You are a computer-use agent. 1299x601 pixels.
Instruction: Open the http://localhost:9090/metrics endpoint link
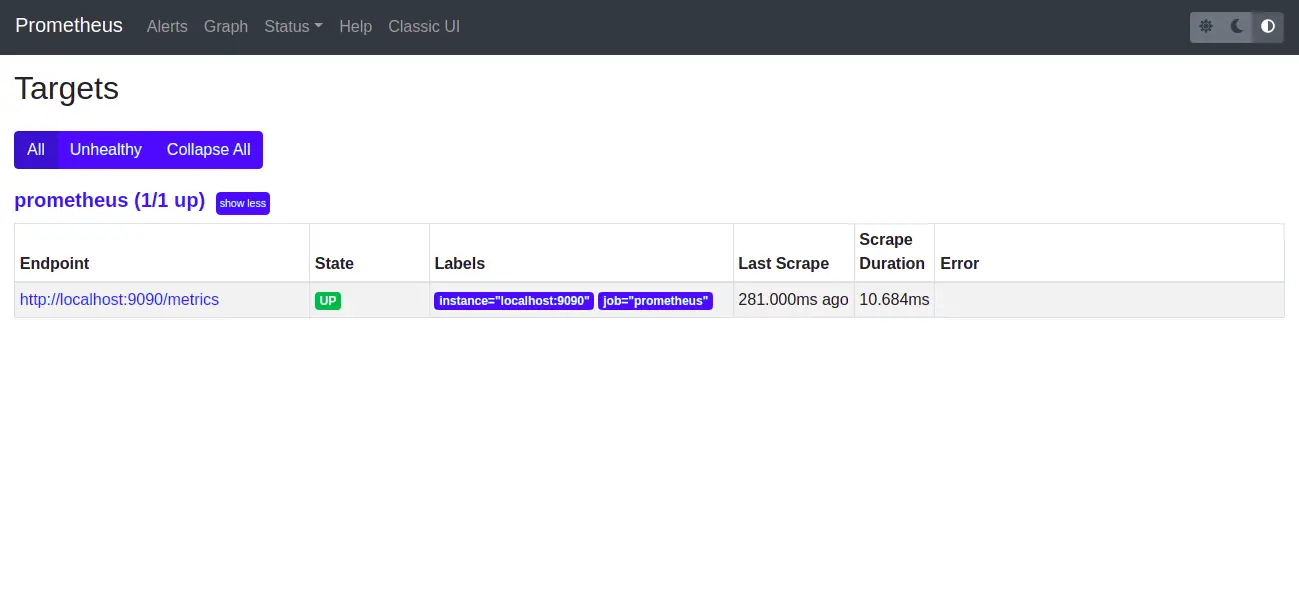pyautogui.click(x=119, y=299)
